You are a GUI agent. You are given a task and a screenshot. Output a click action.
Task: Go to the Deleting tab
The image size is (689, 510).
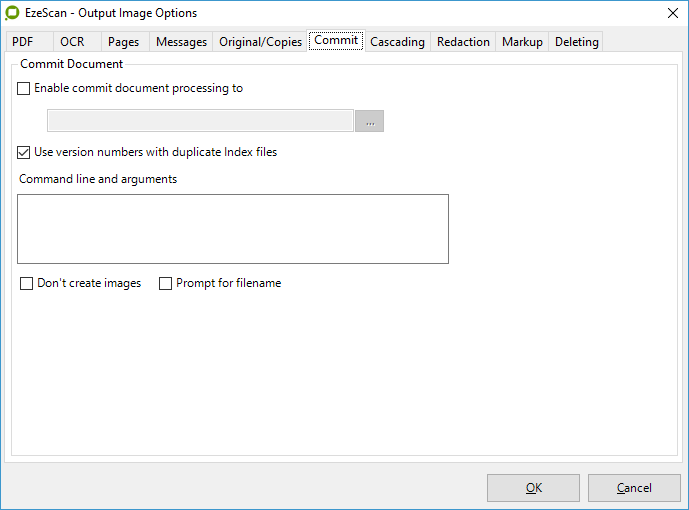tap(576, 42)
